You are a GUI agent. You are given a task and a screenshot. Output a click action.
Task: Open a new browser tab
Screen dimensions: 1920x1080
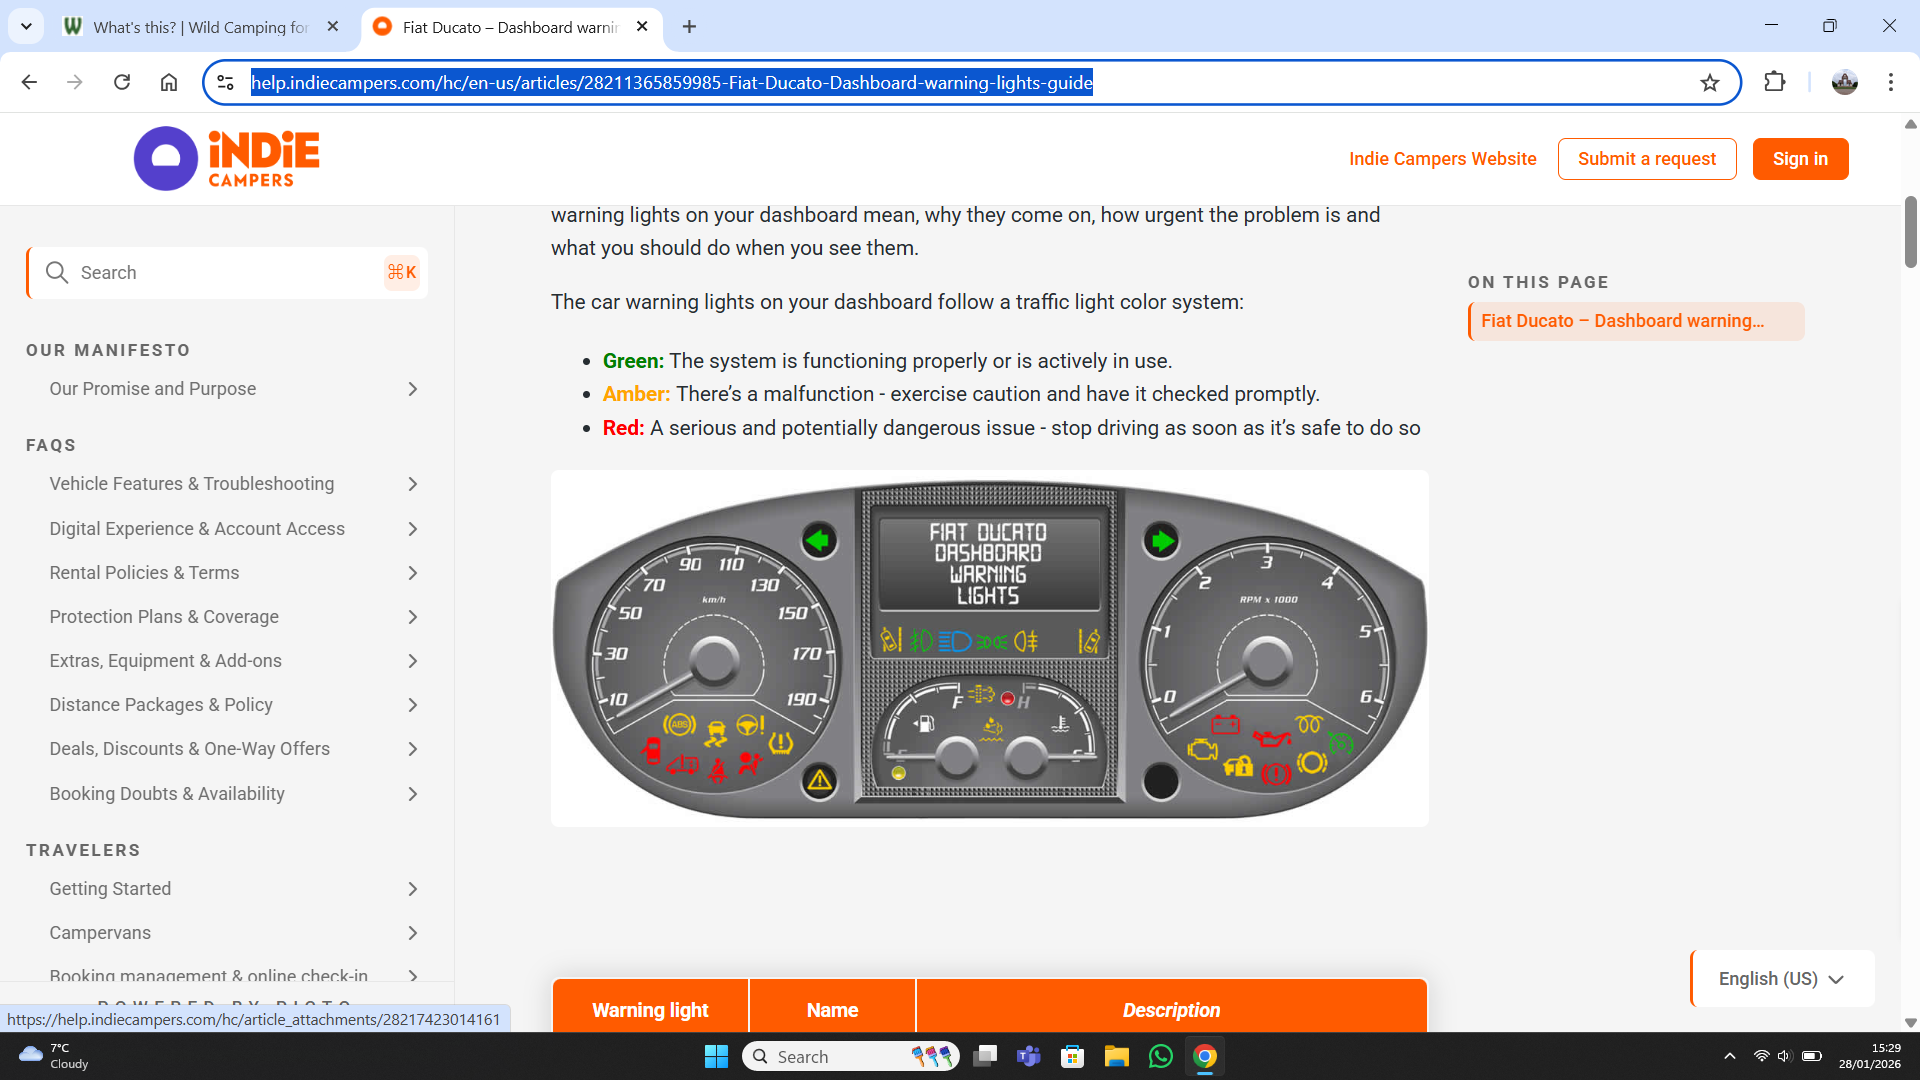coord(689,27)
